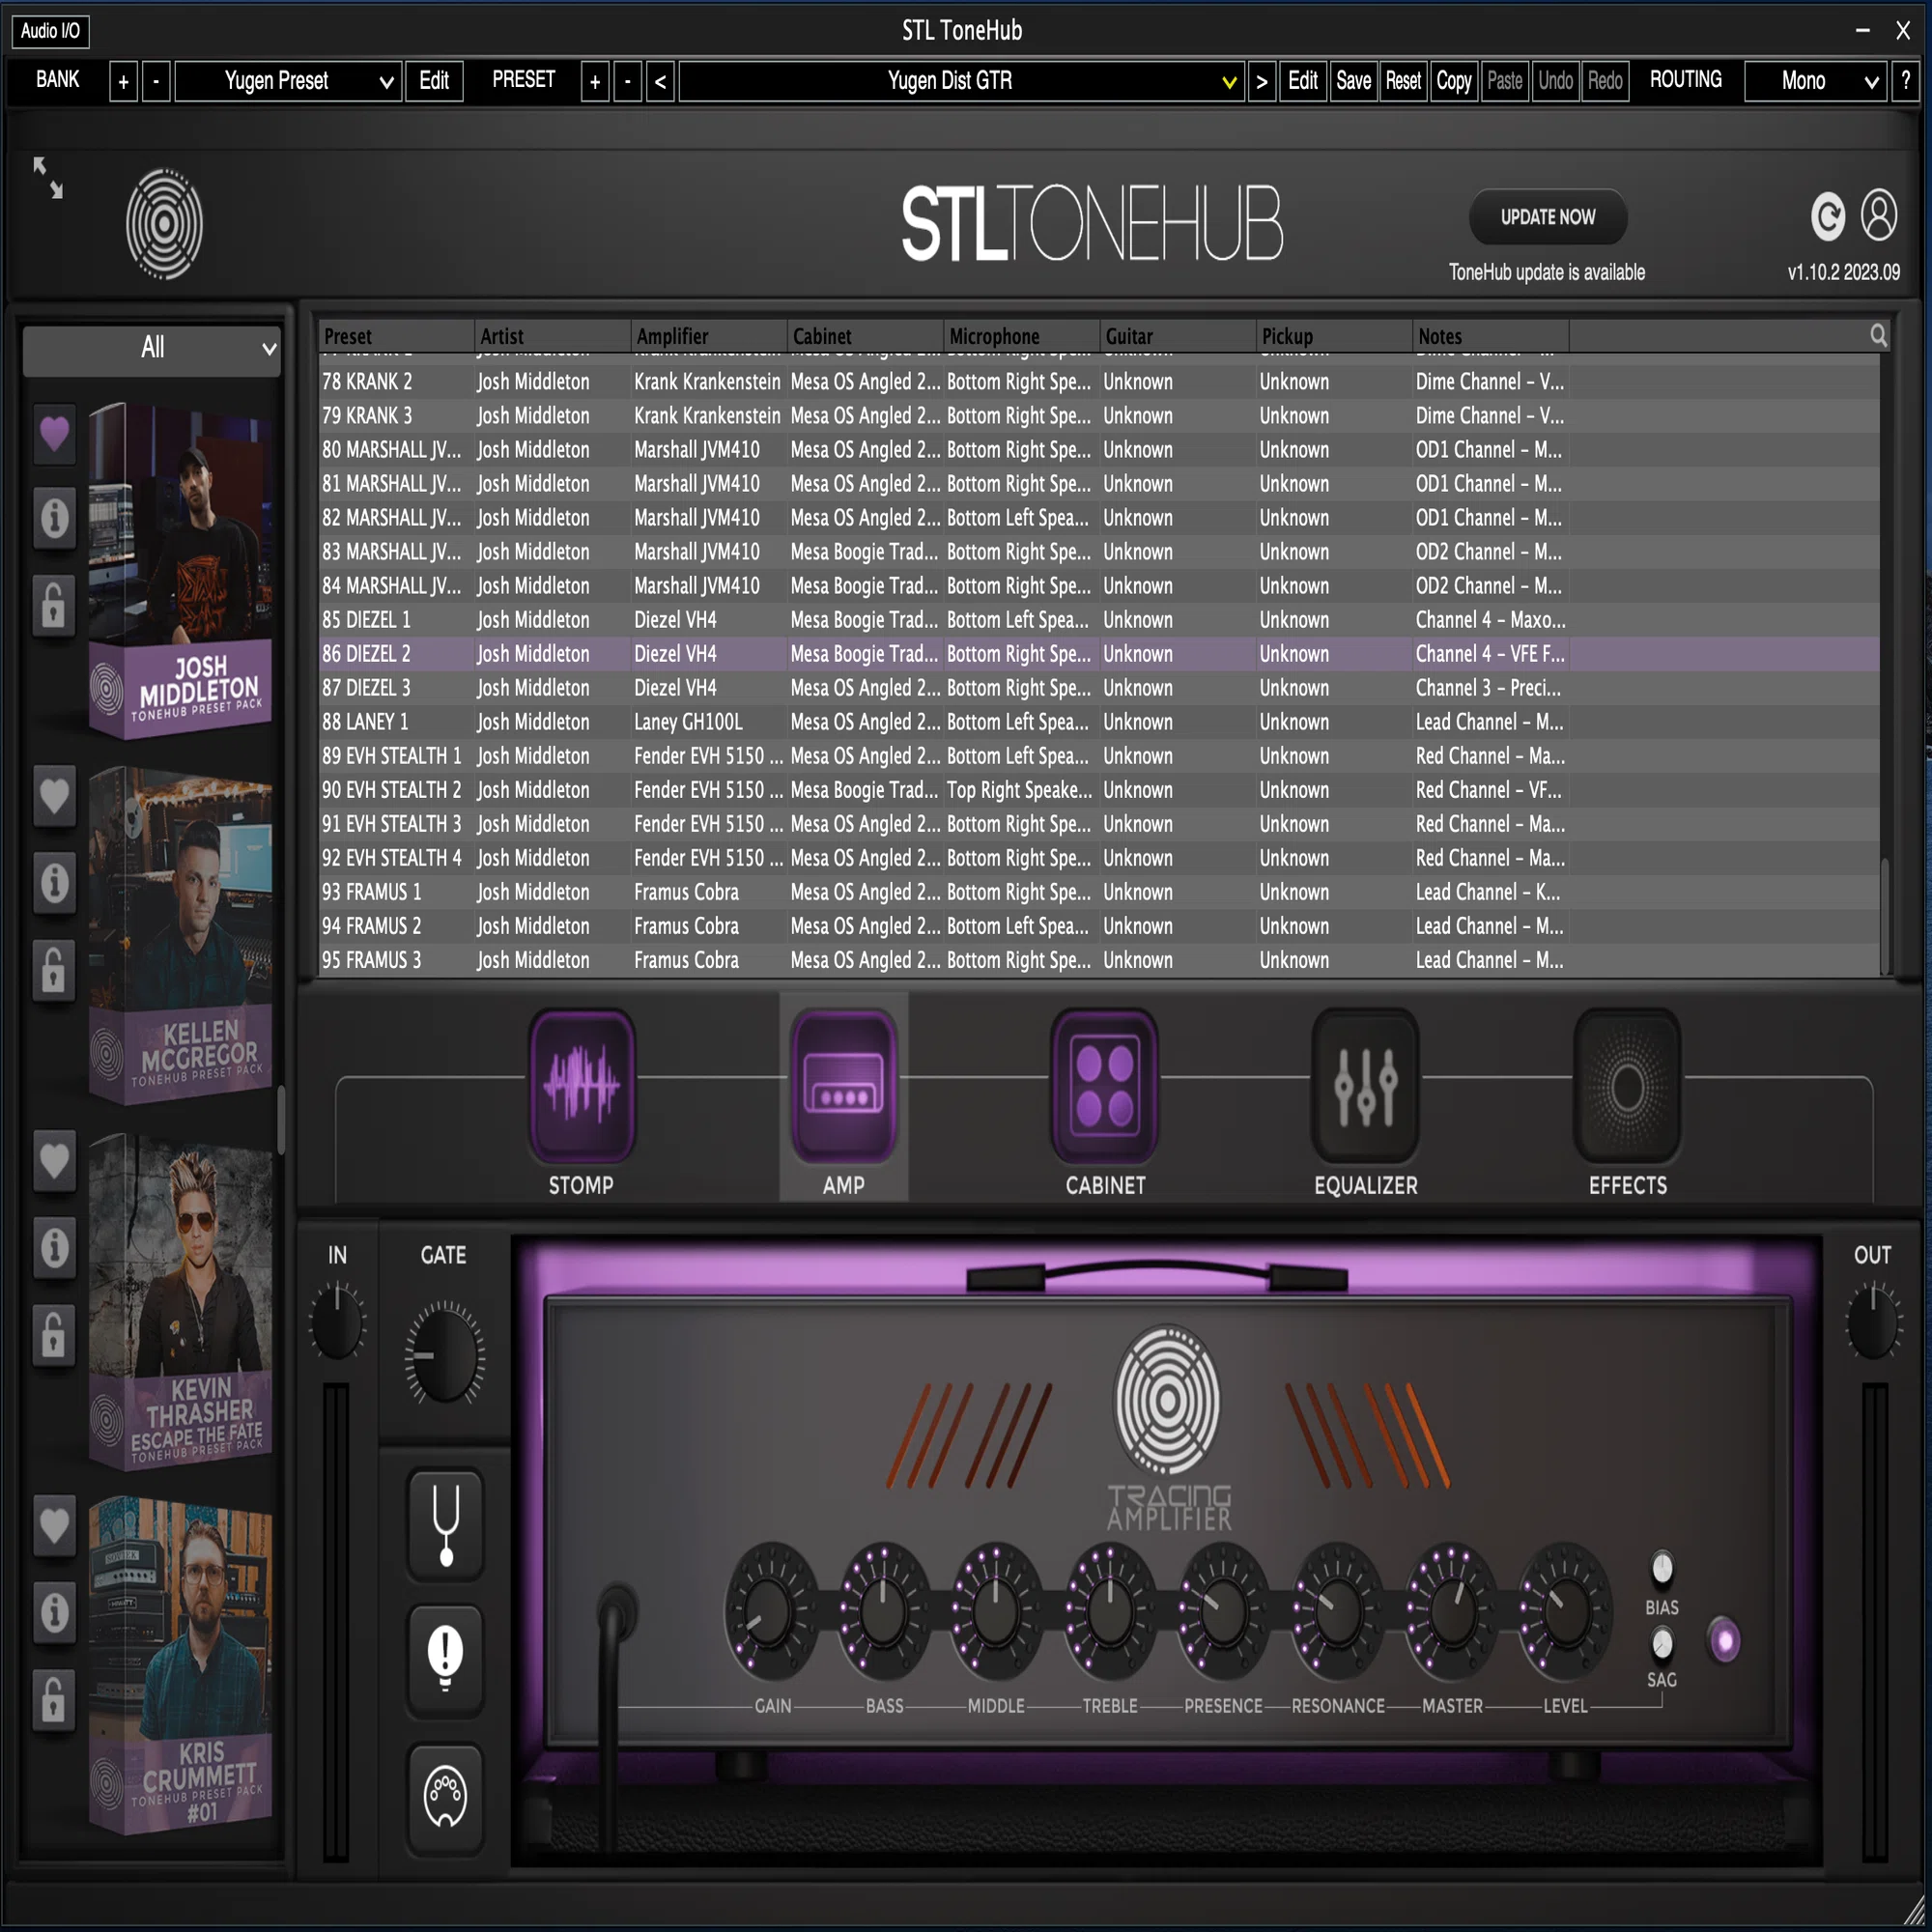Open the EFFECTS module
This screenshot has height=1932, width=1932.
[x=1628, y=1087]
